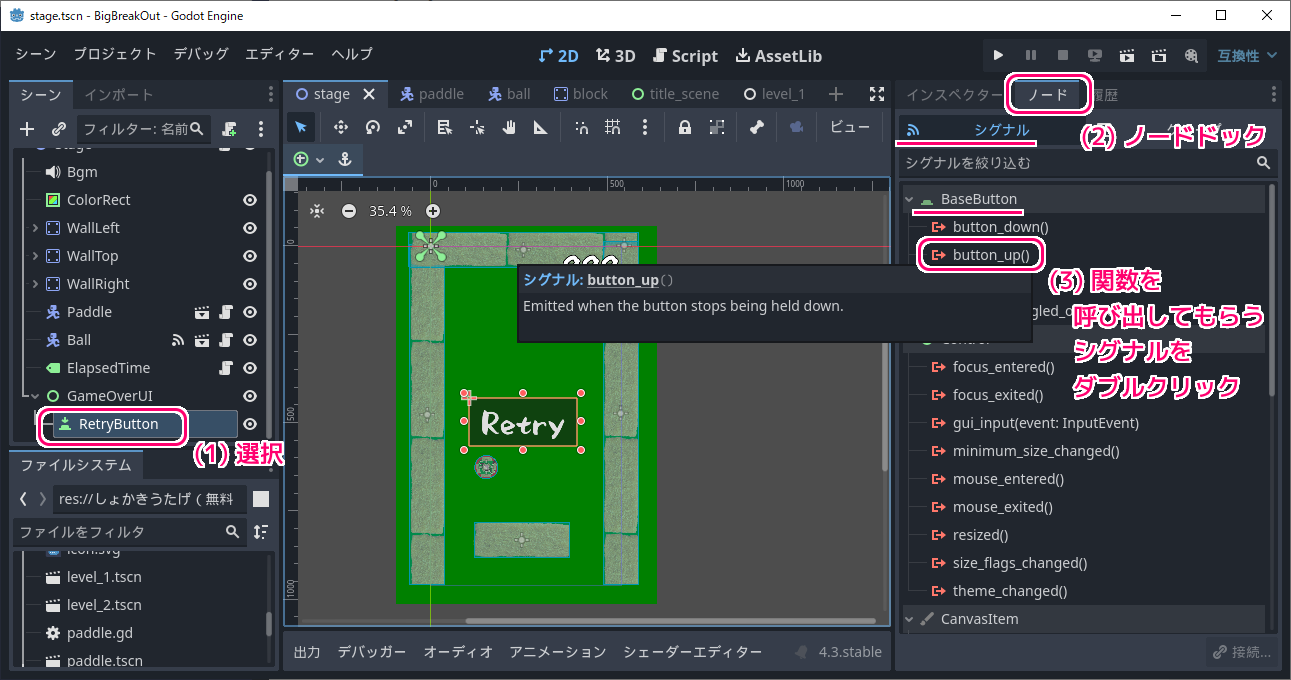
Task: Open Paddle's scene in editor clapper icon
Action: pyautogui.click(x=202, y=312)
